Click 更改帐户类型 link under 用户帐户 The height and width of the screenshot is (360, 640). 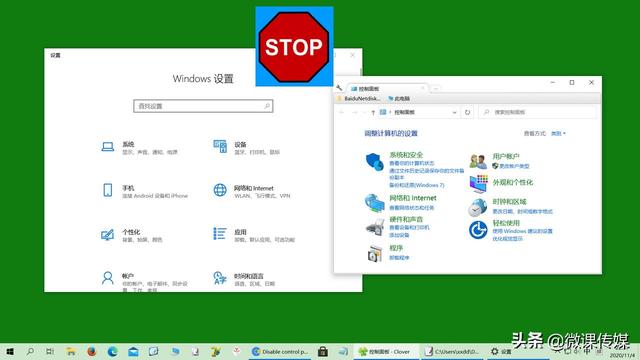(x=514, y=166)
